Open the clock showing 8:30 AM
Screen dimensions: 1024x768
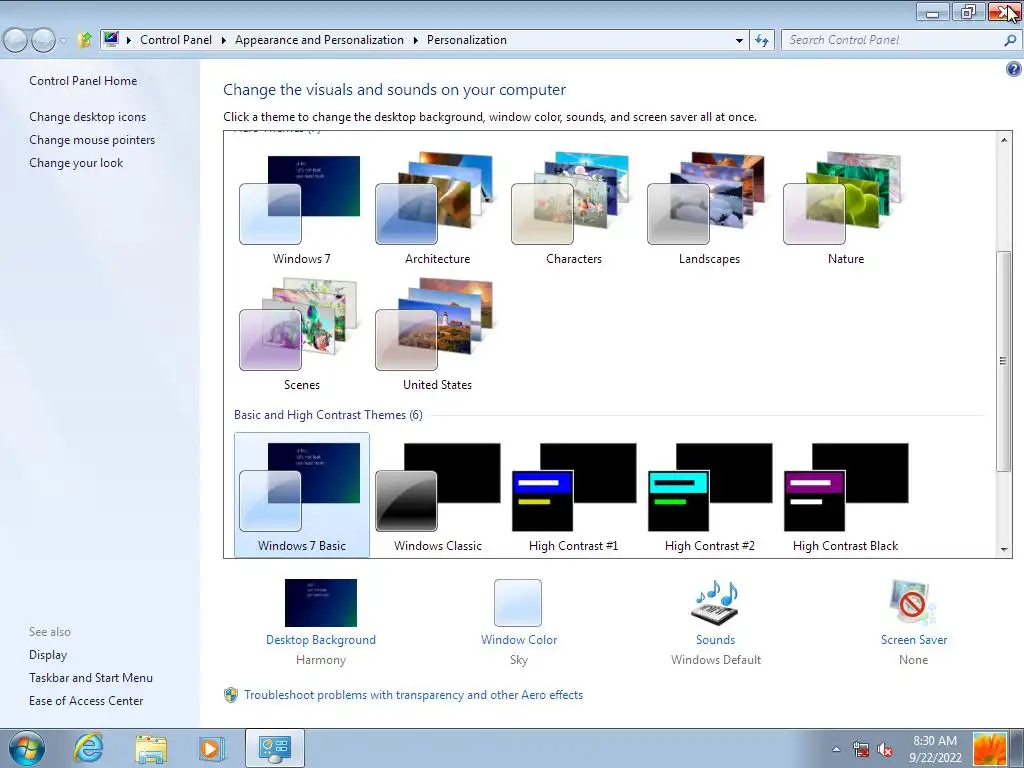(935, 749)
